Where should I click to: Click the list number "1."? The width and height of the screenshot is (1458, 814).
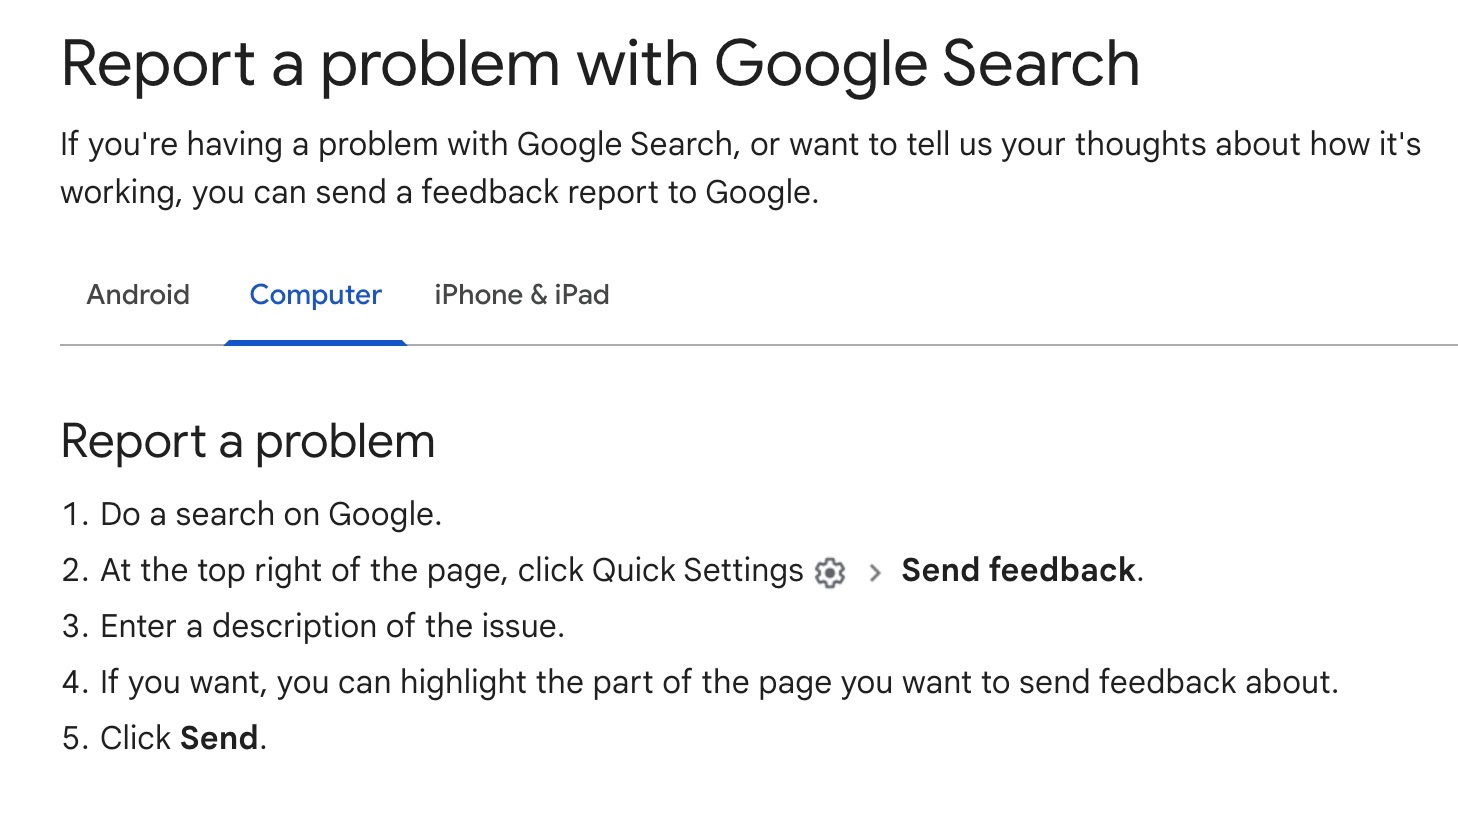tap(76, 514)
